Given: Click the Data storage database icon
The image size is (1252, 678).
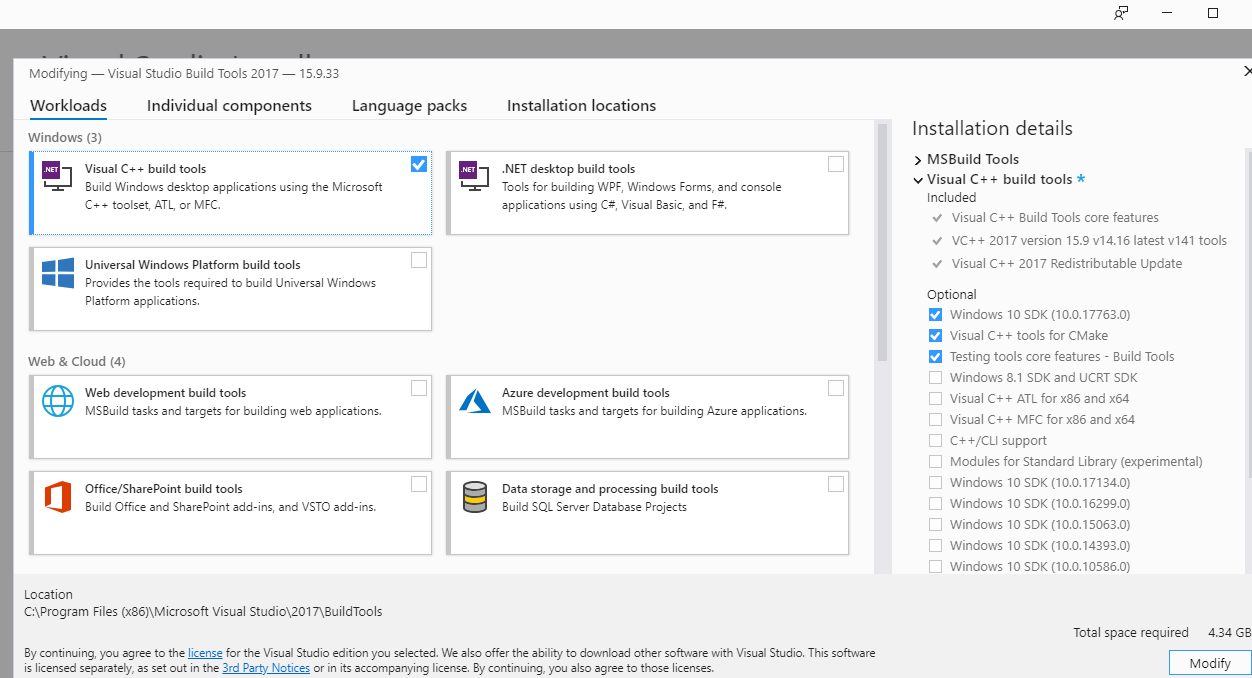Looking at the screenshot, I should (x=474, y=496).
